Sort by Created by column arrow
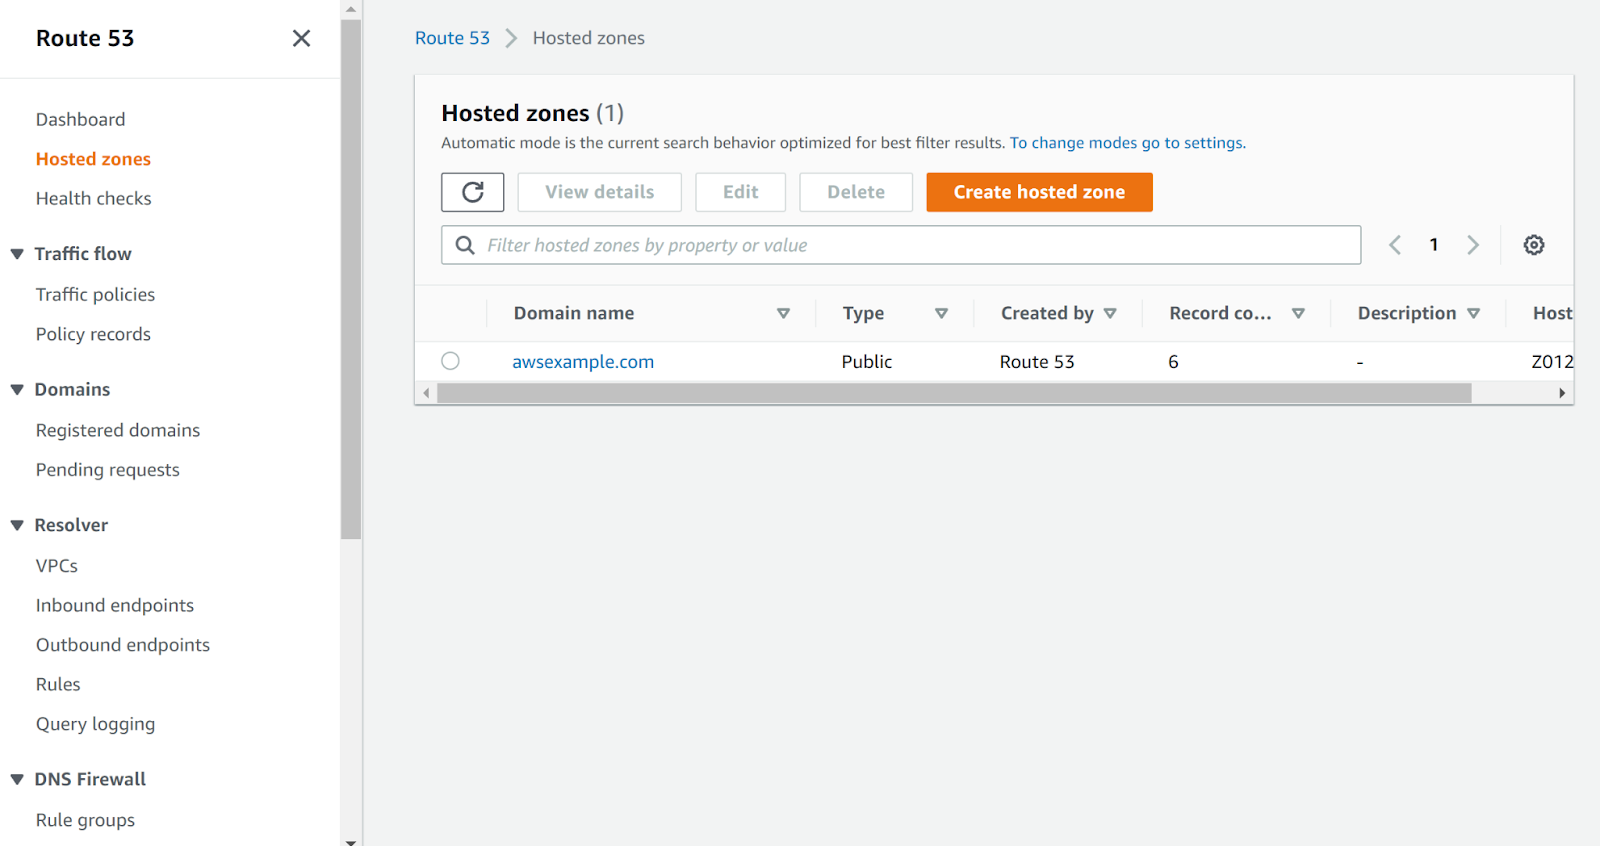 (1109, 313)
